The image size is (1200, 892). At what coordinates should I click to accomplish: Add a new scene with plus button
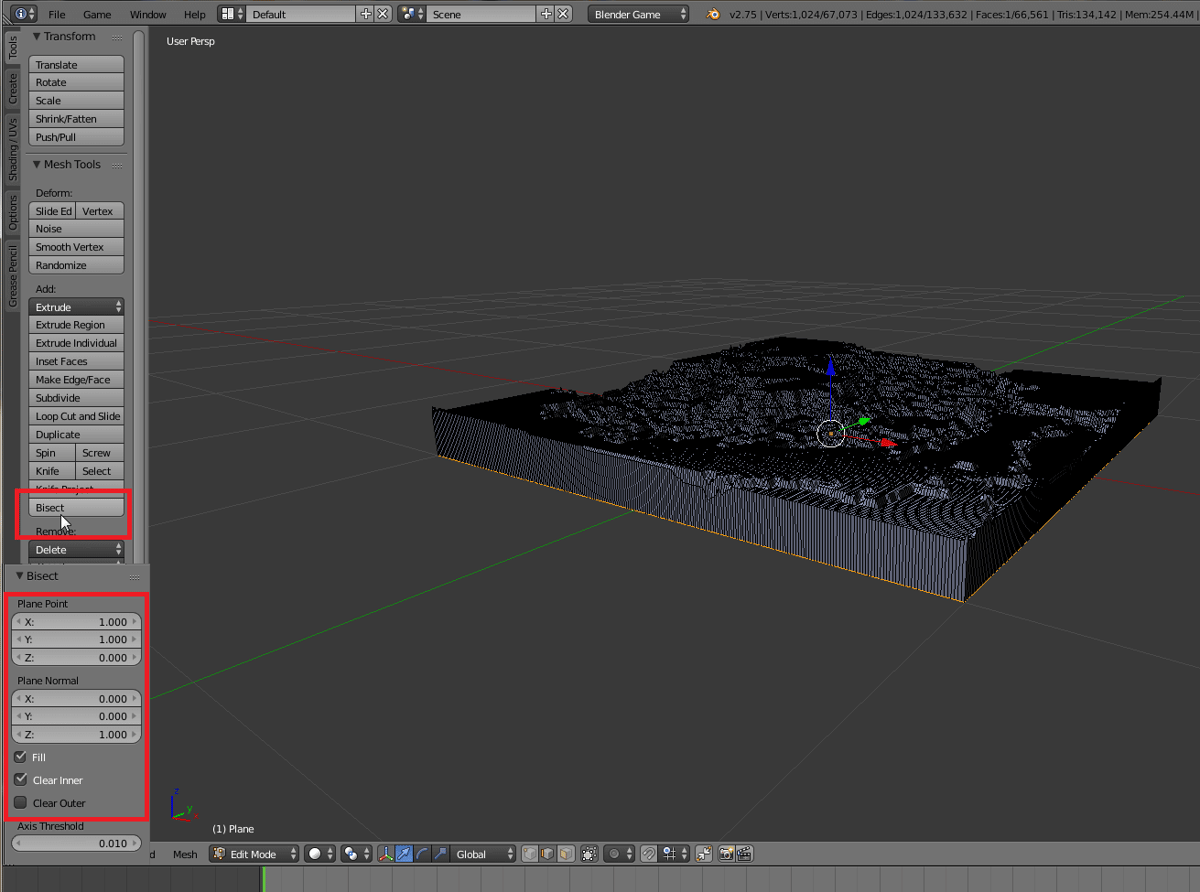click(x=546, y=14)
